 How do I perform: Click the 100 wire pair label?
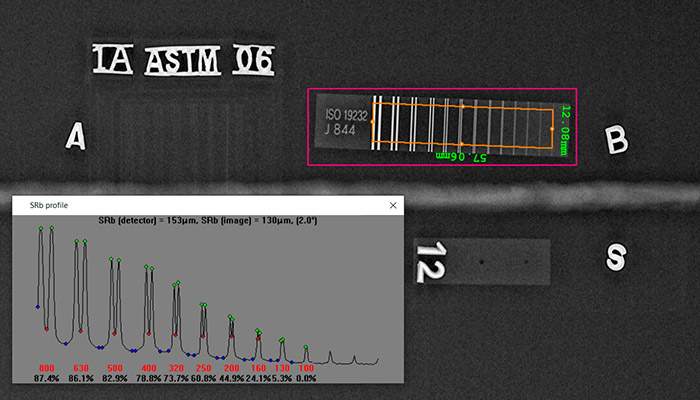(306, 368)
